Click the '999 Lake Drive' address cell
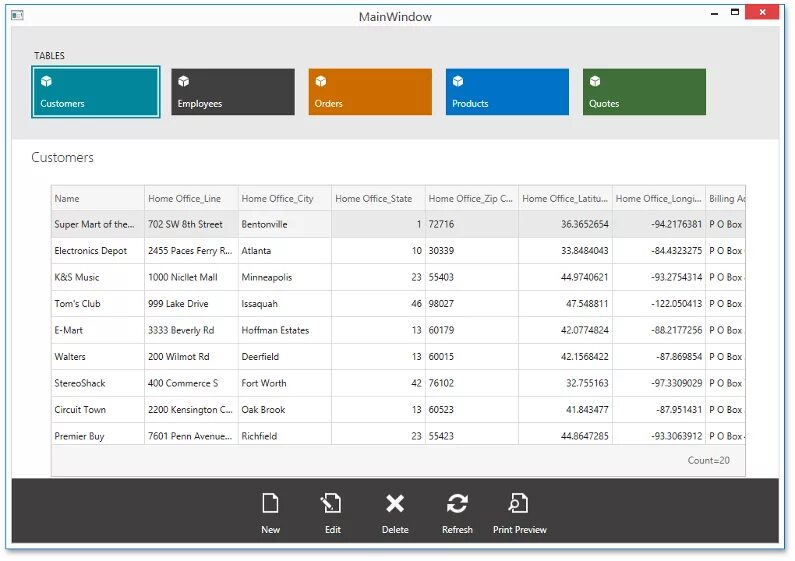The width and height of the screenshot is (795, 561). tap(191, 303)
